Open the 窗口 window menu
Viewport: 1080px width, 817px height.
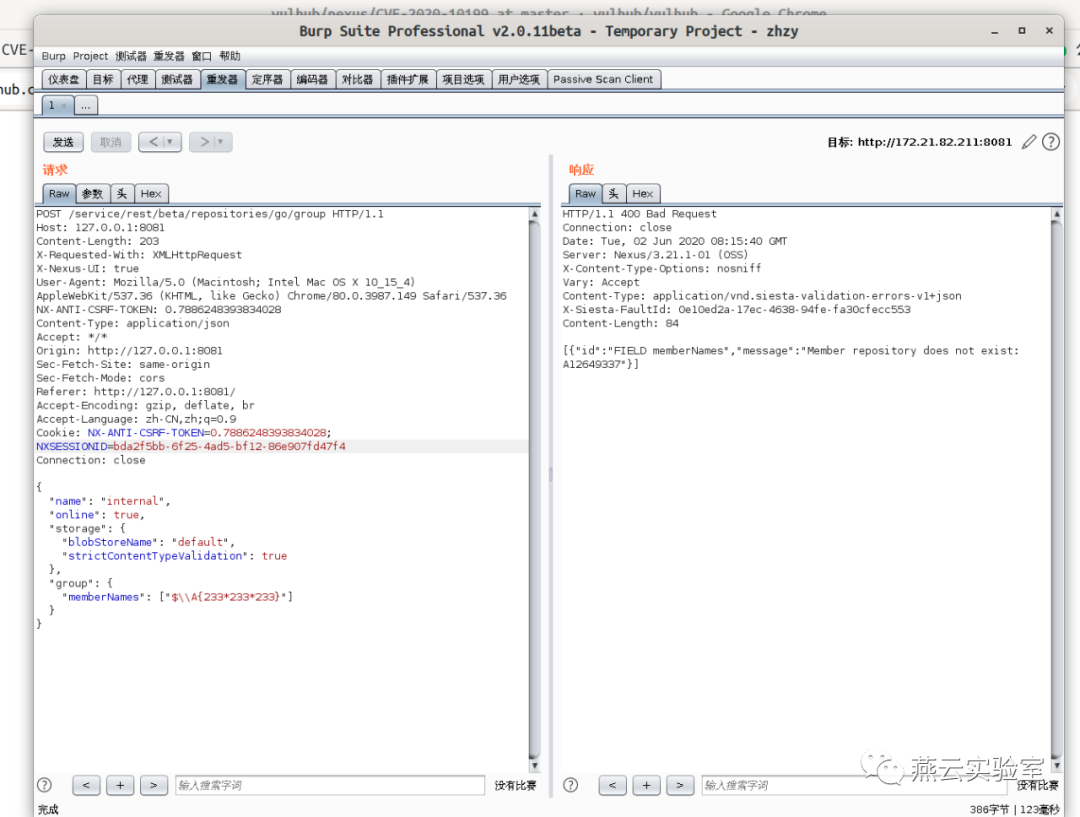202,56
